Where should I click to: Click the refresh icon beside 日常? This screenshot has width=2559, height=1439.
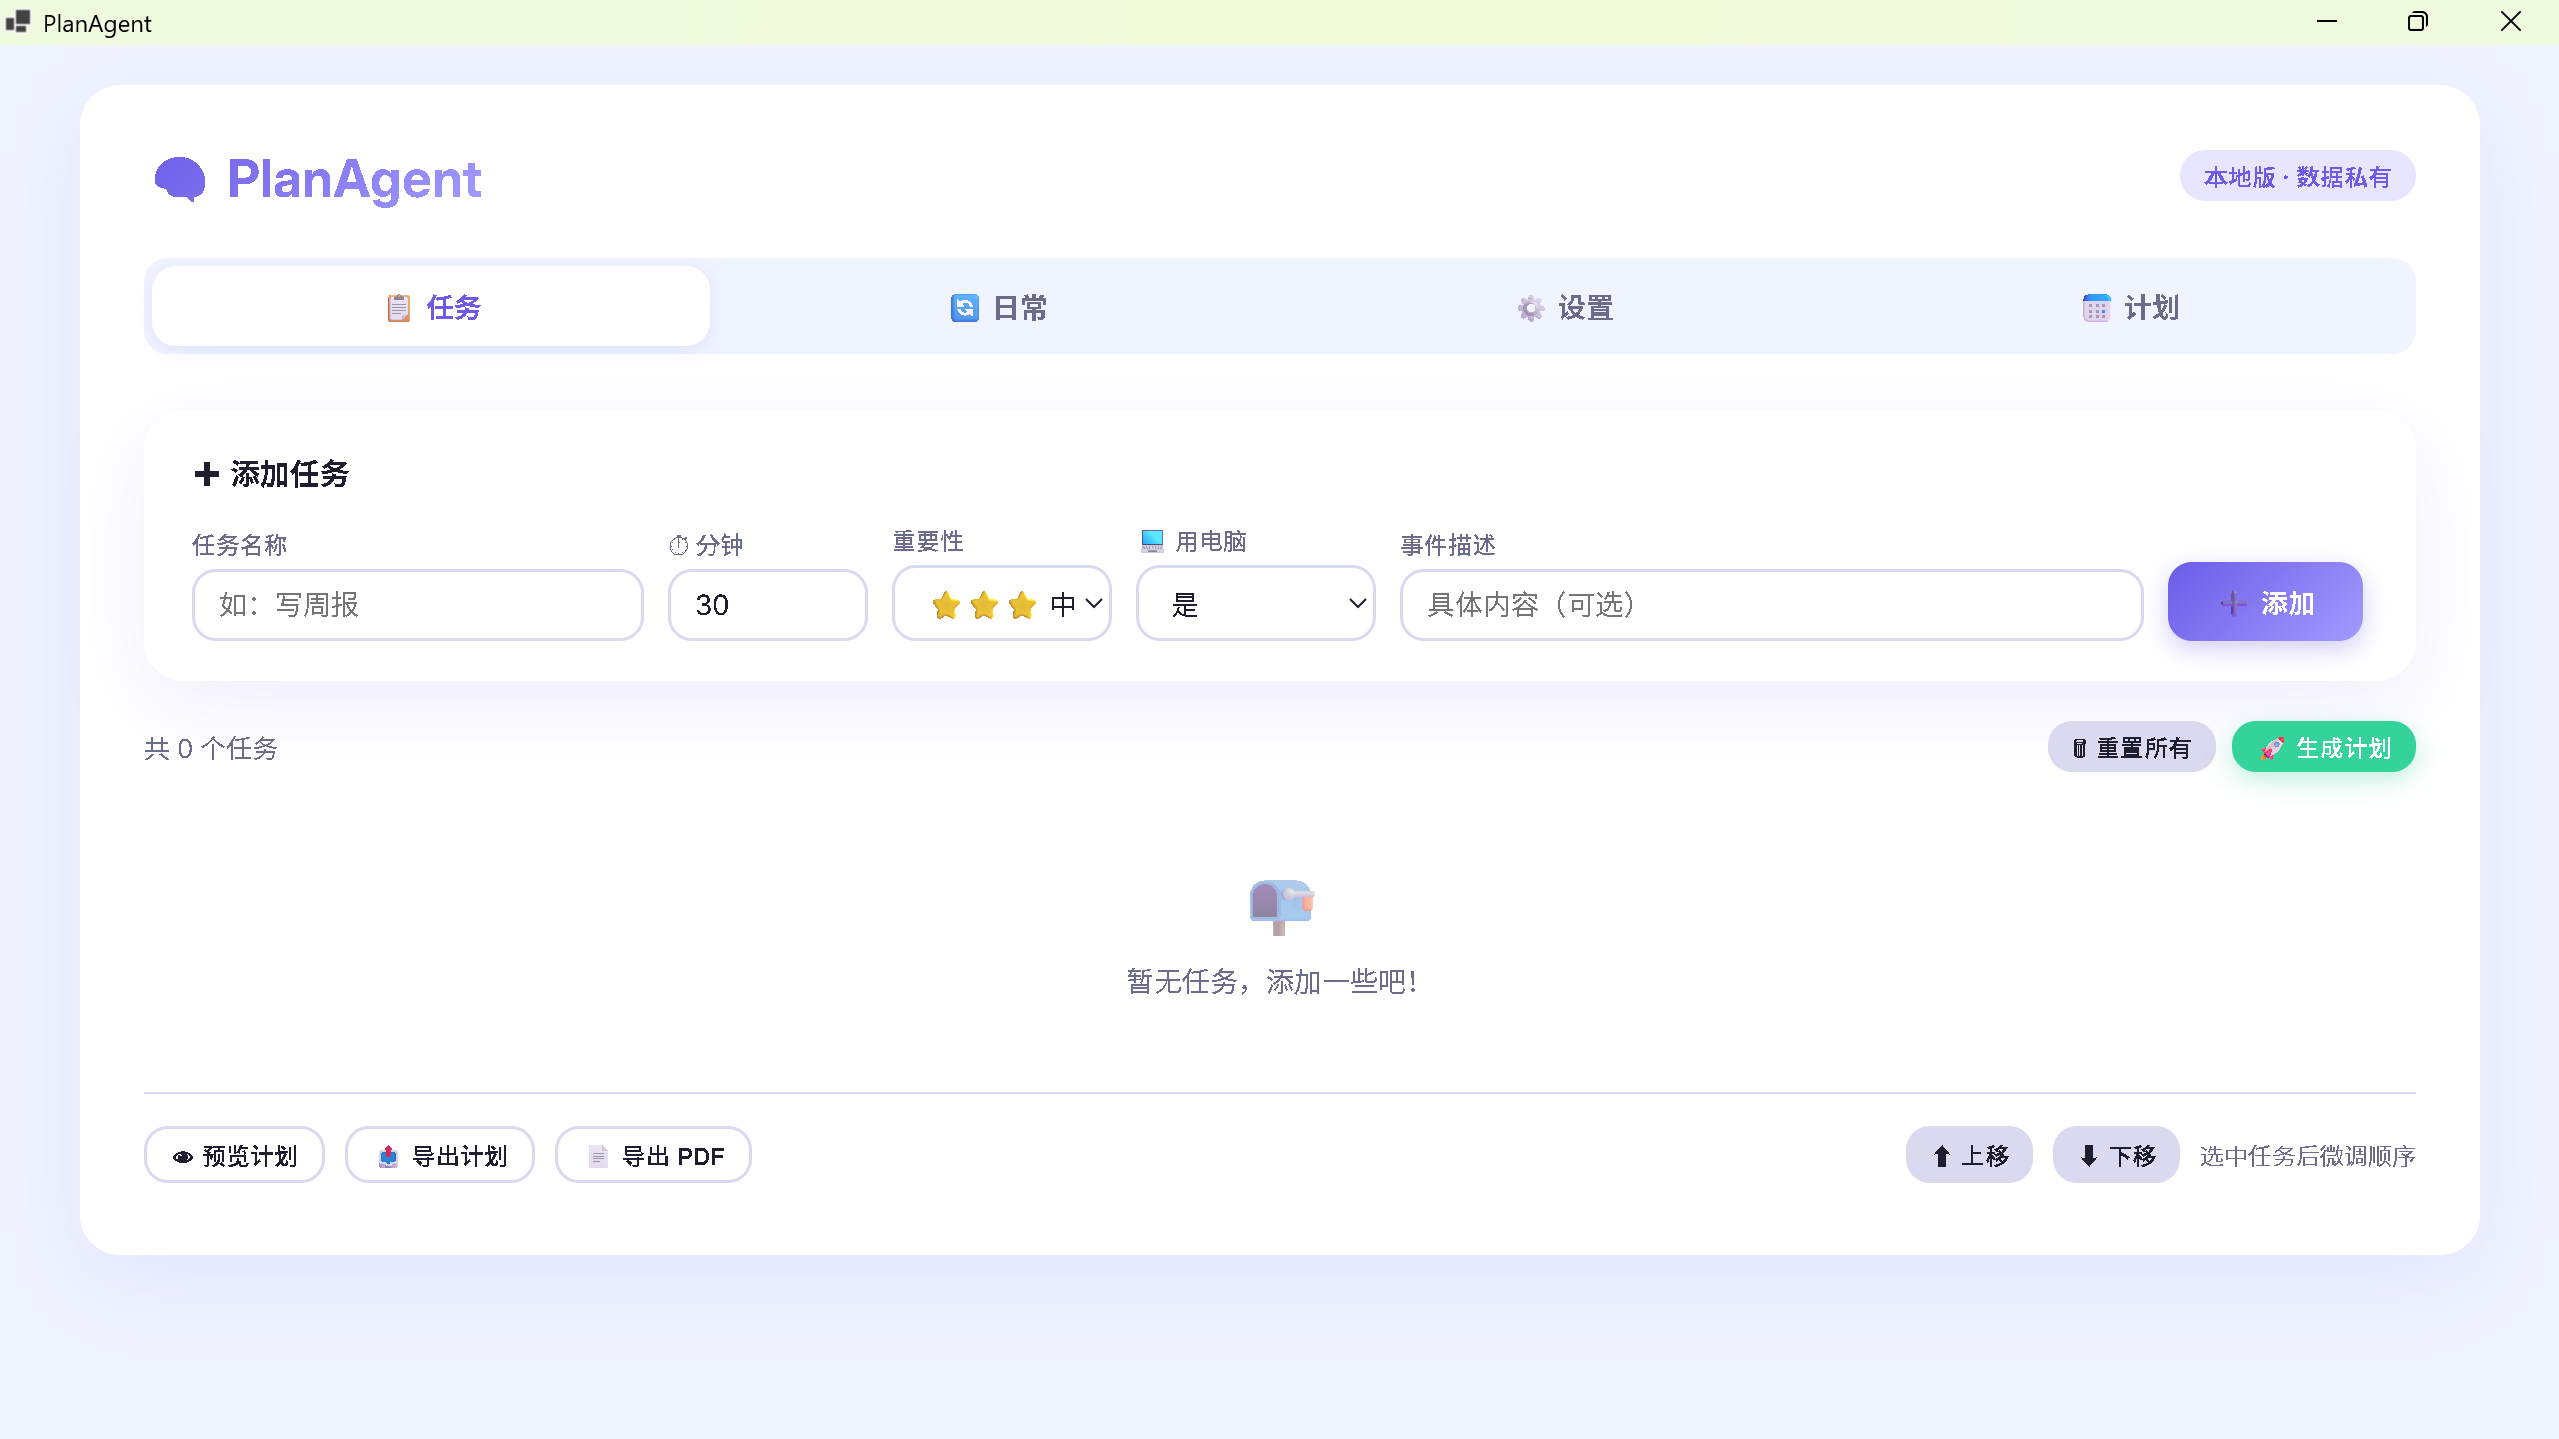coord(964,308)
